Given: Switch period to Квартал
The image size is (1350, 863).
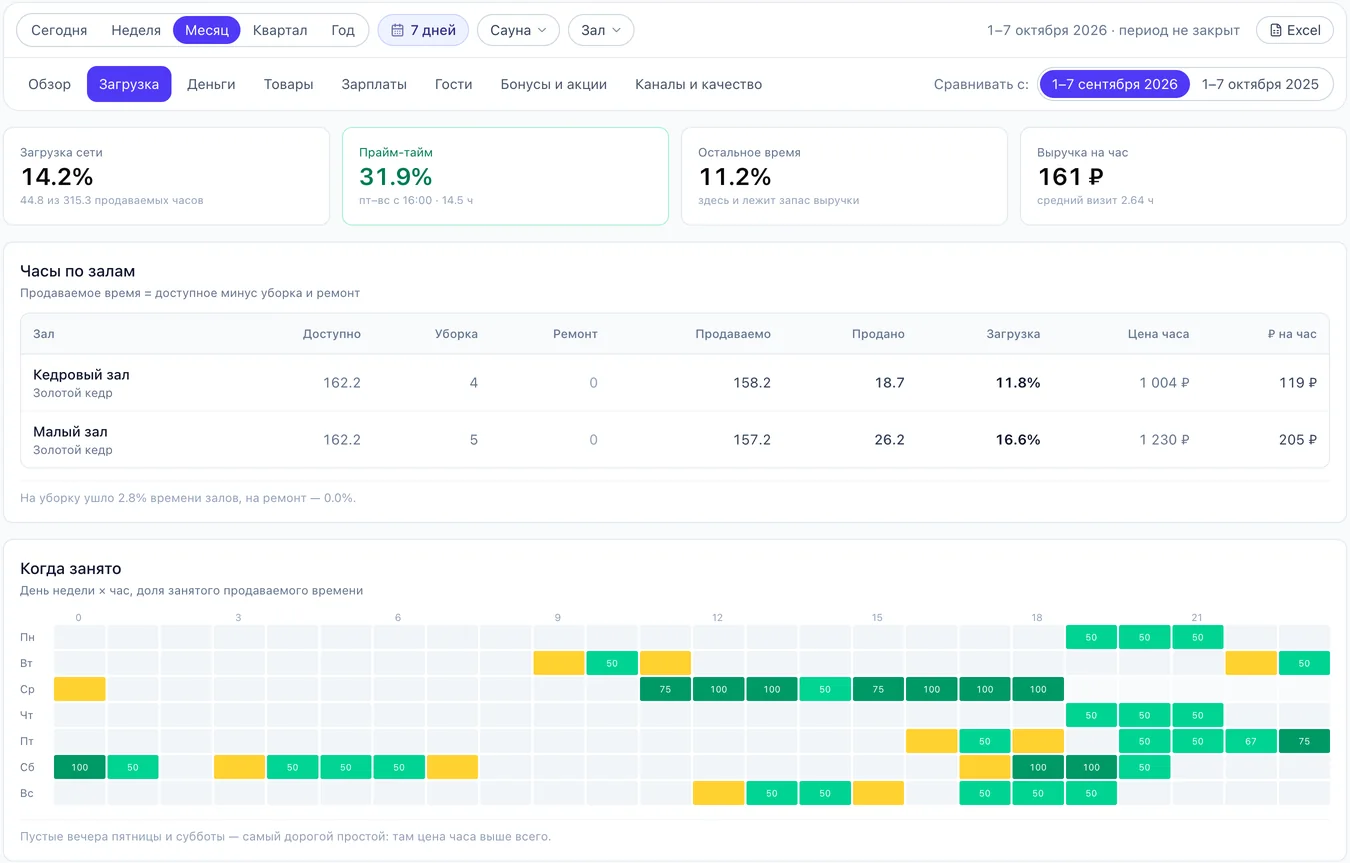Looking at the screenshot, I should (x=280, y=30).
